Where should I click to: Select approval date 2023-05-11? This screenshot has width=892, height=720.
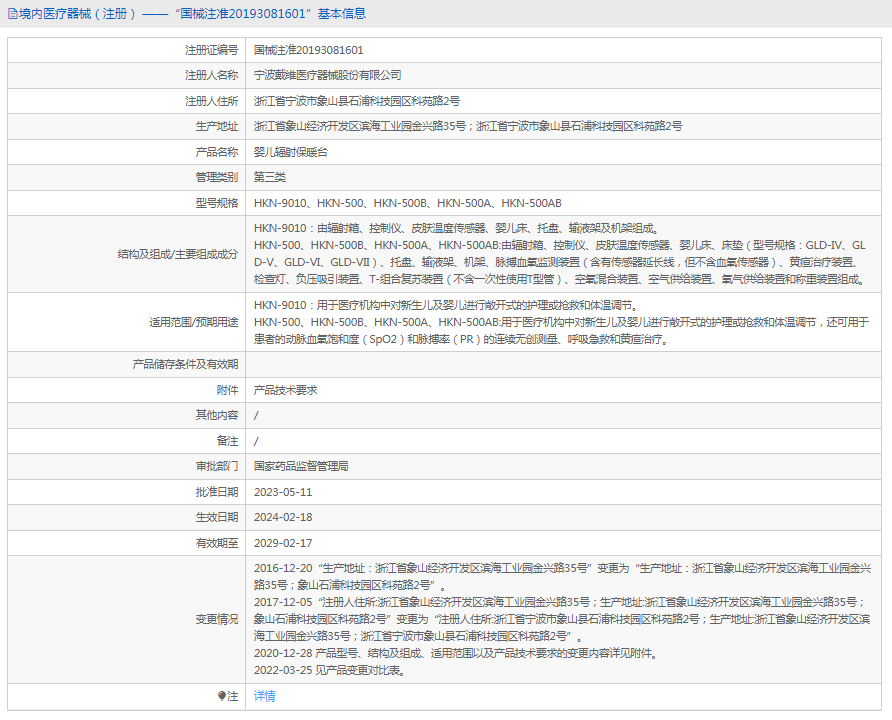point(283,492)
